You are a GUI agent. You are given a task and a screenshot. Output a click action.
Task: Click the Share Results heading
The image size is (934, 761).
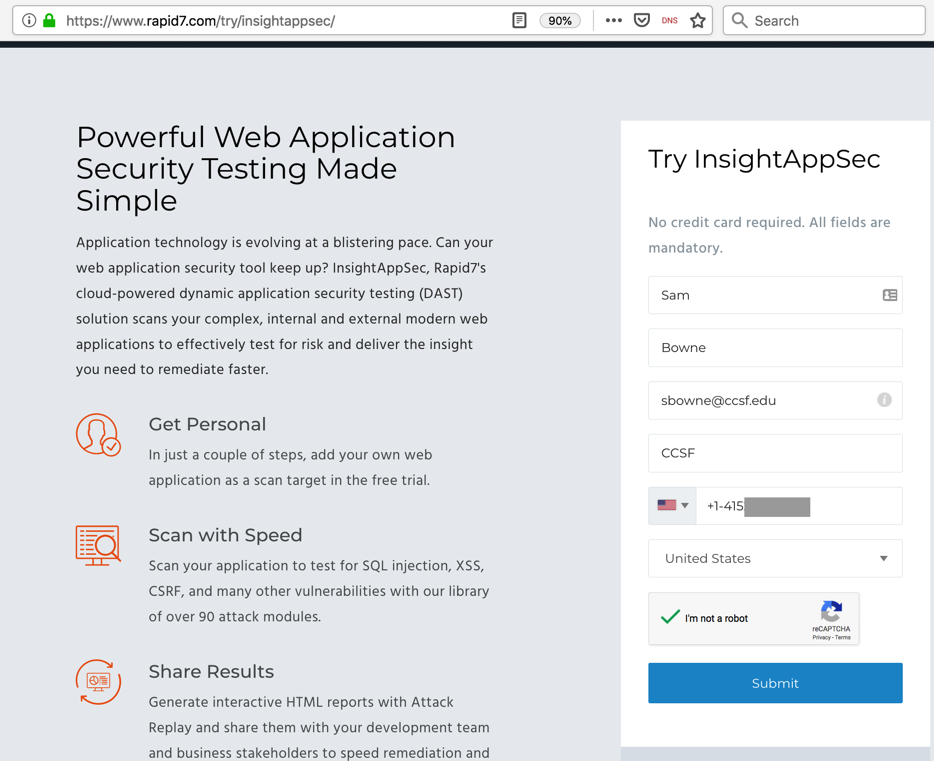211,672
